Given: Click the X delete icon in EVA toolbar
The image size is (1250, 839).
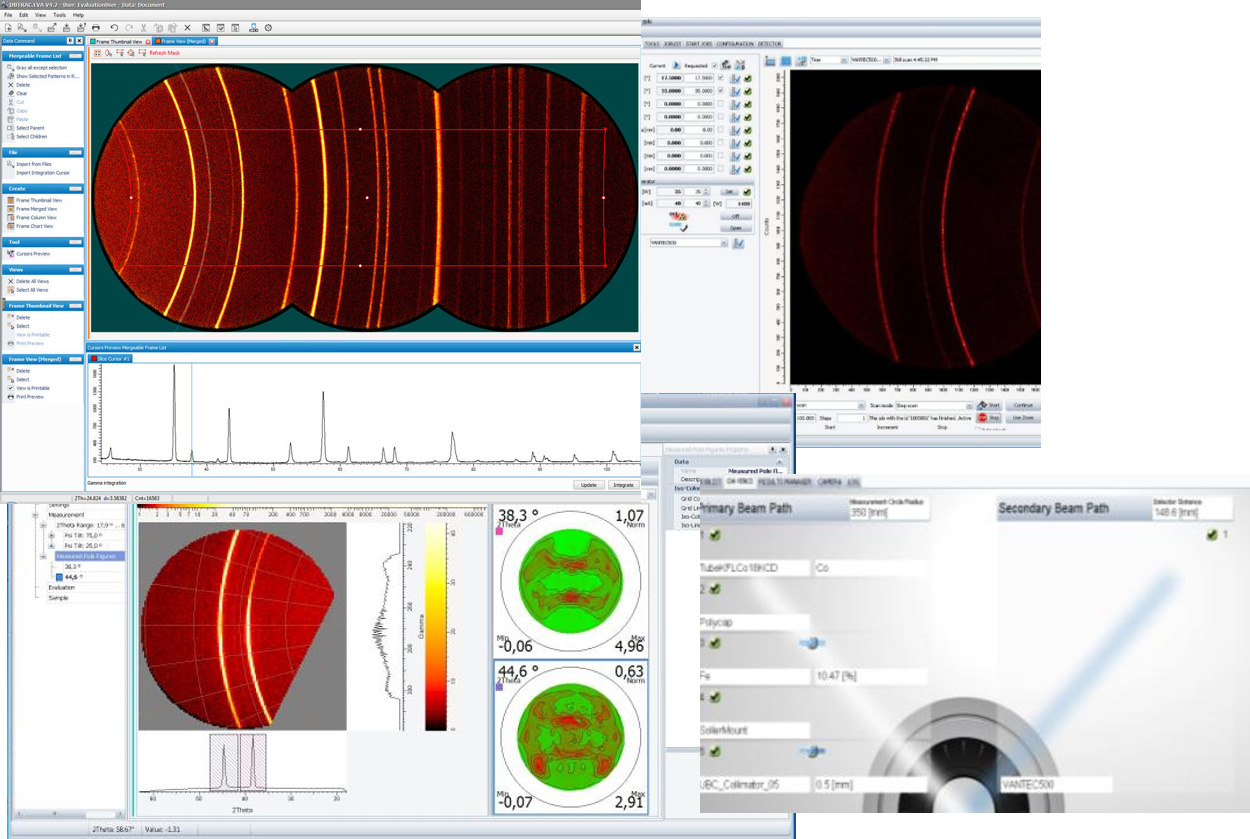Looking at the screenshot, I should coord(187,27).
